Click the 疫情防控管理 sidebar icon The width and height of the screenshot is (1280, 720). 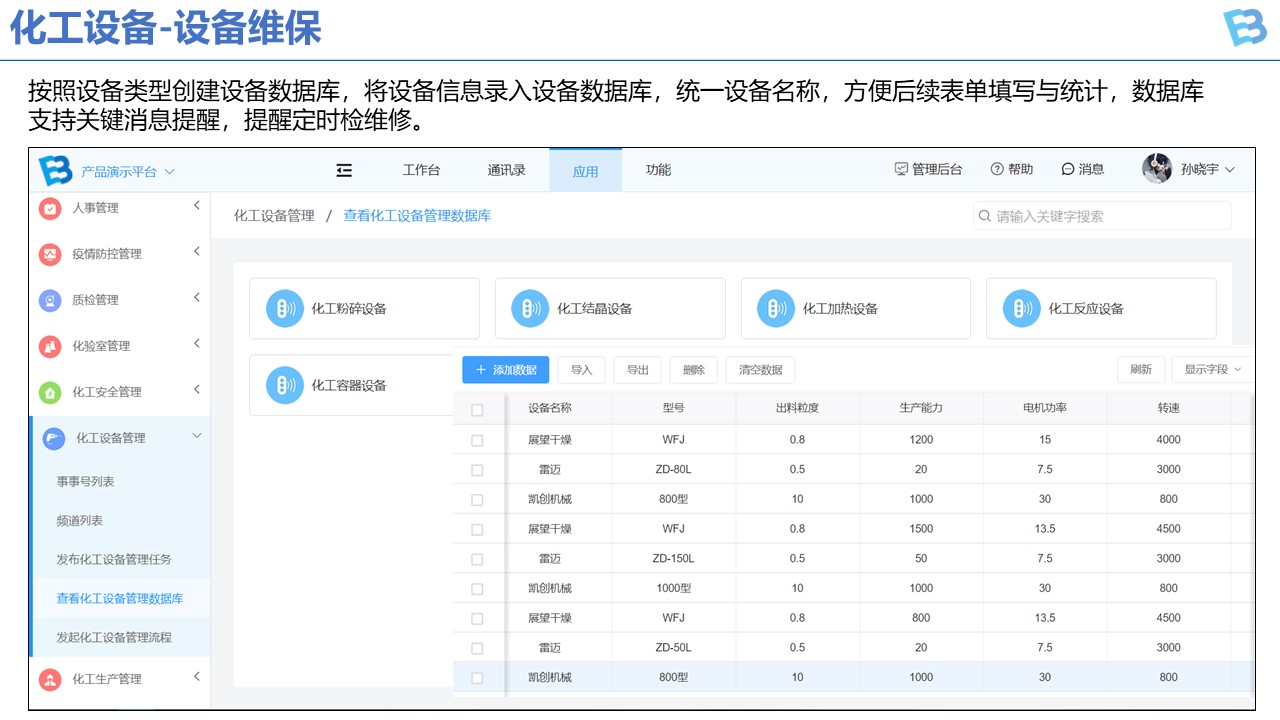(50, 254)
